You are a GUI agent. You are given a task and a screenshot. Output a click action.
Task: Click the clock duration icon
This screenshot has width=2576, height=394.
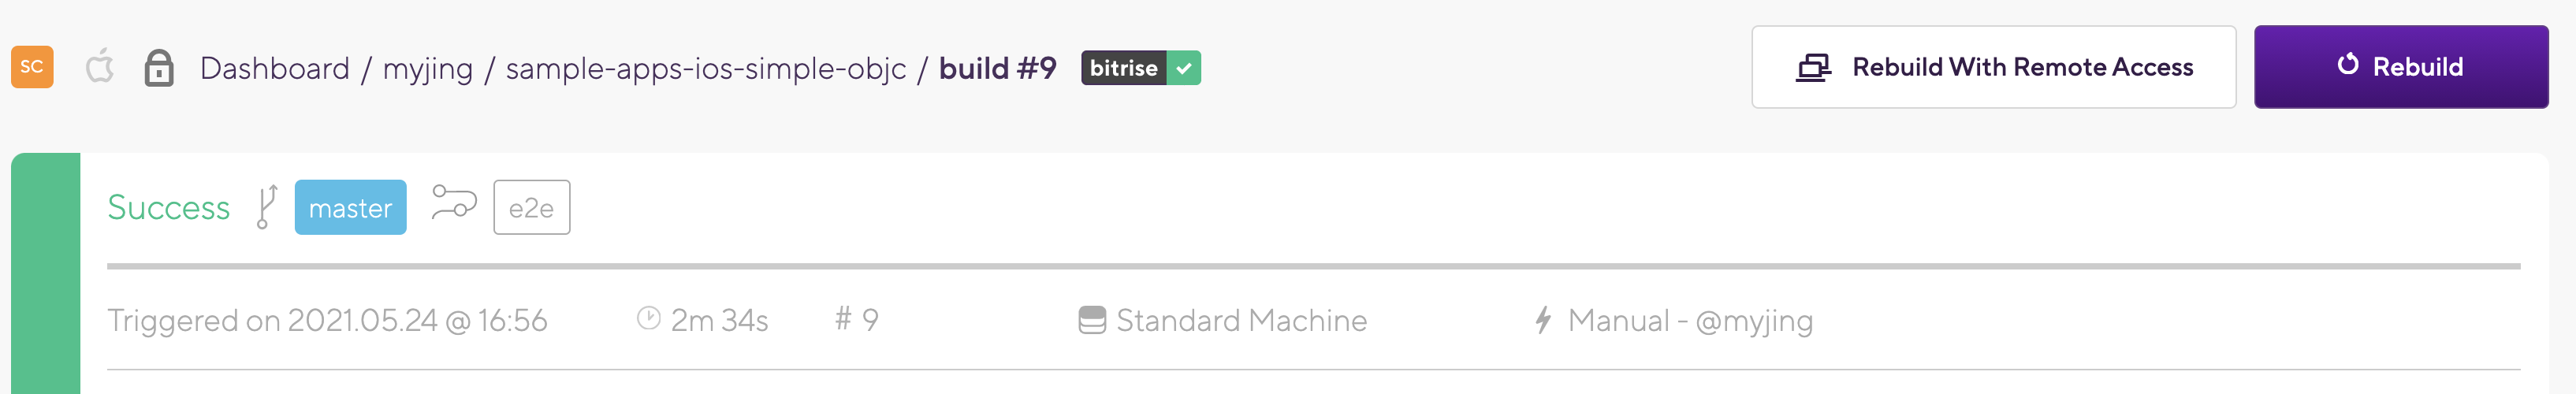pos(649,318)
